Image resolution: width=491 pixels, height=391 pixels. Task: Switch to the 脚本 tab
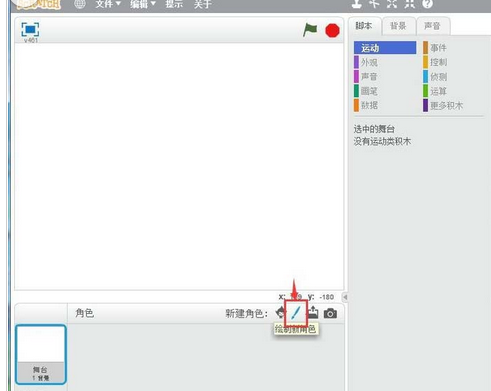coord(365,26)
